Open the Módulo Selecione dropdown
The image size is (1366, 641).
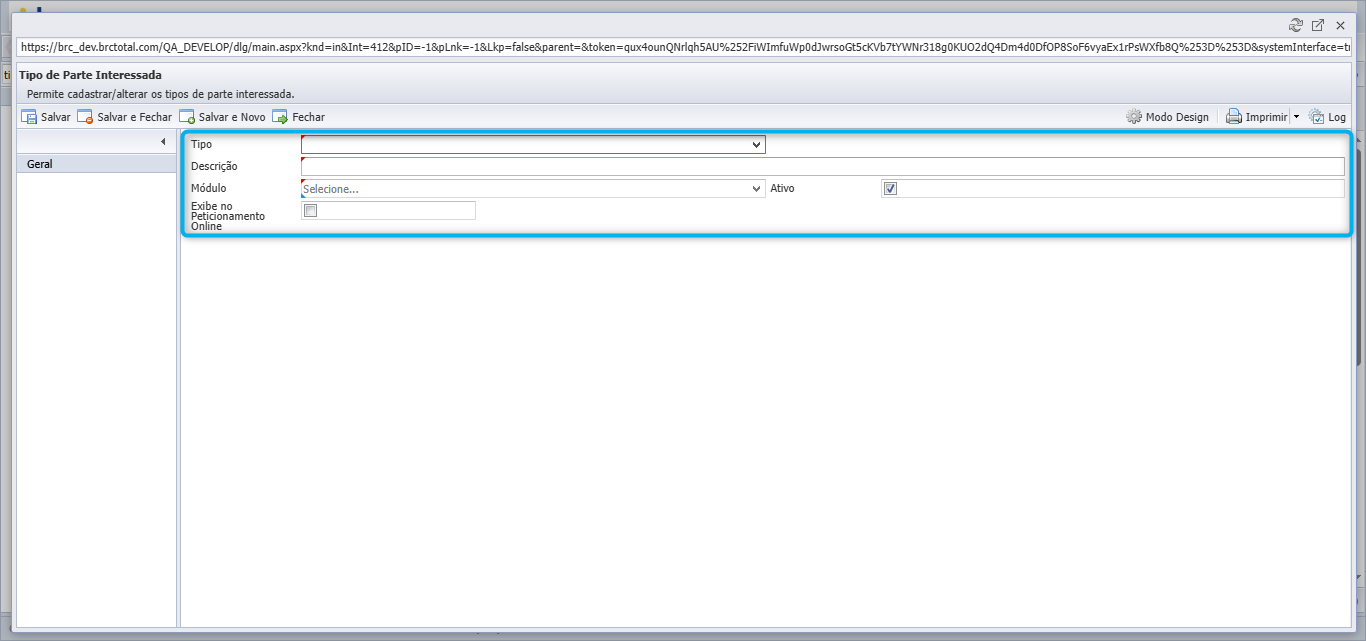click(x=533, y=188)
